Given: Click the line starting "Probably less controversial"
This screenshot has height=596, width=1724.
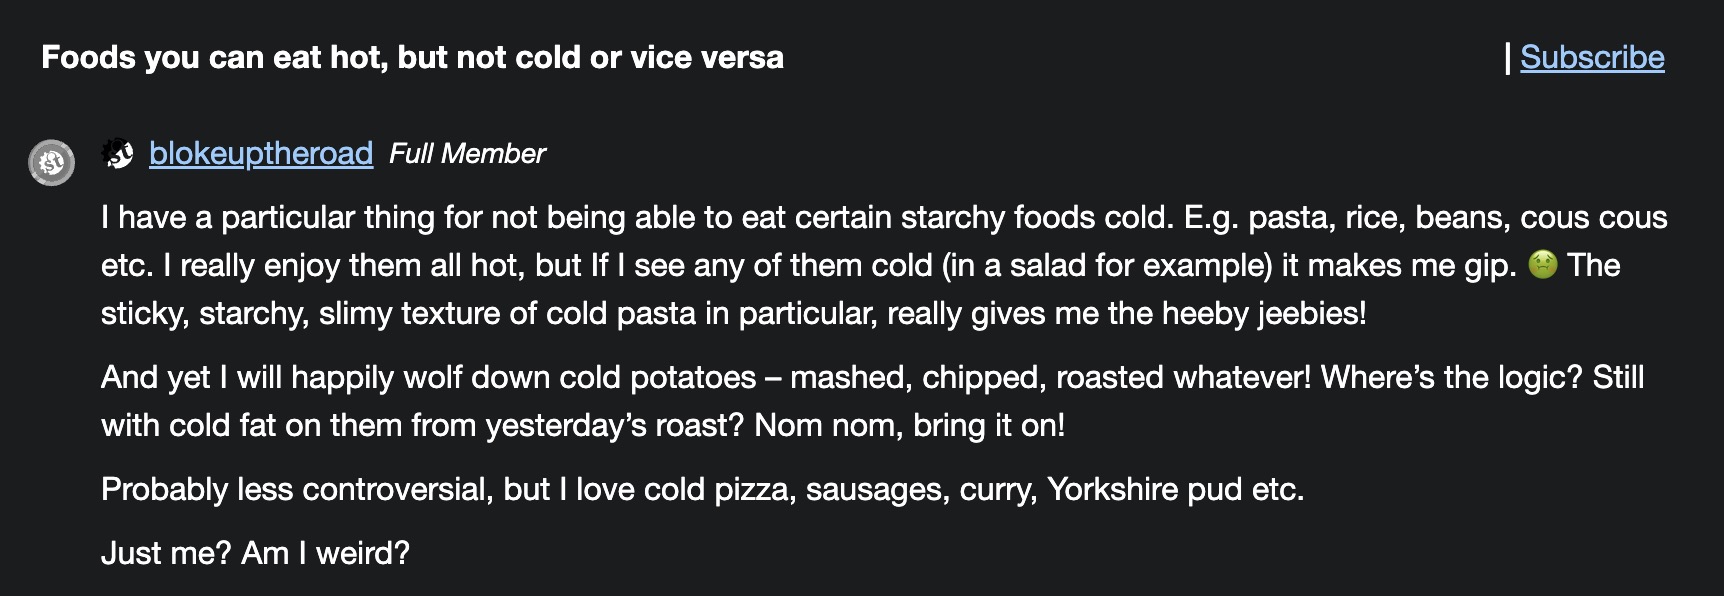Looking at the screenshot, I should [702, 490].
